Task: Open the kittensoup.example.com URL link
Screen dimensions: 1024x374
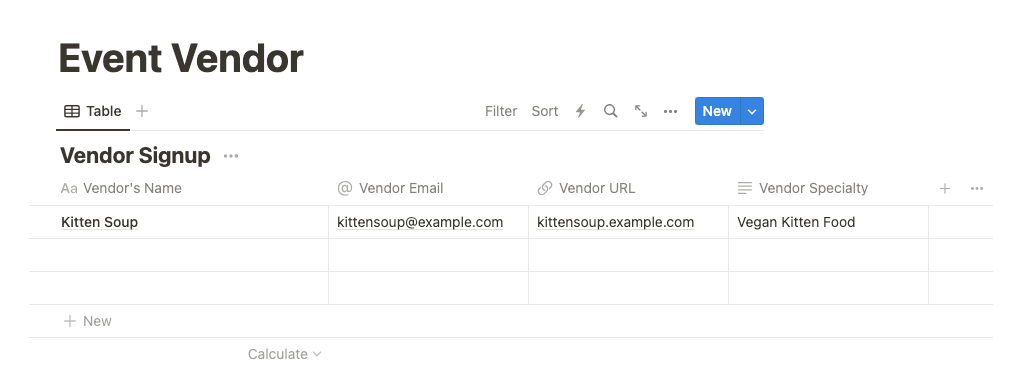Action: pyautogui.click(x=615, y=222)
